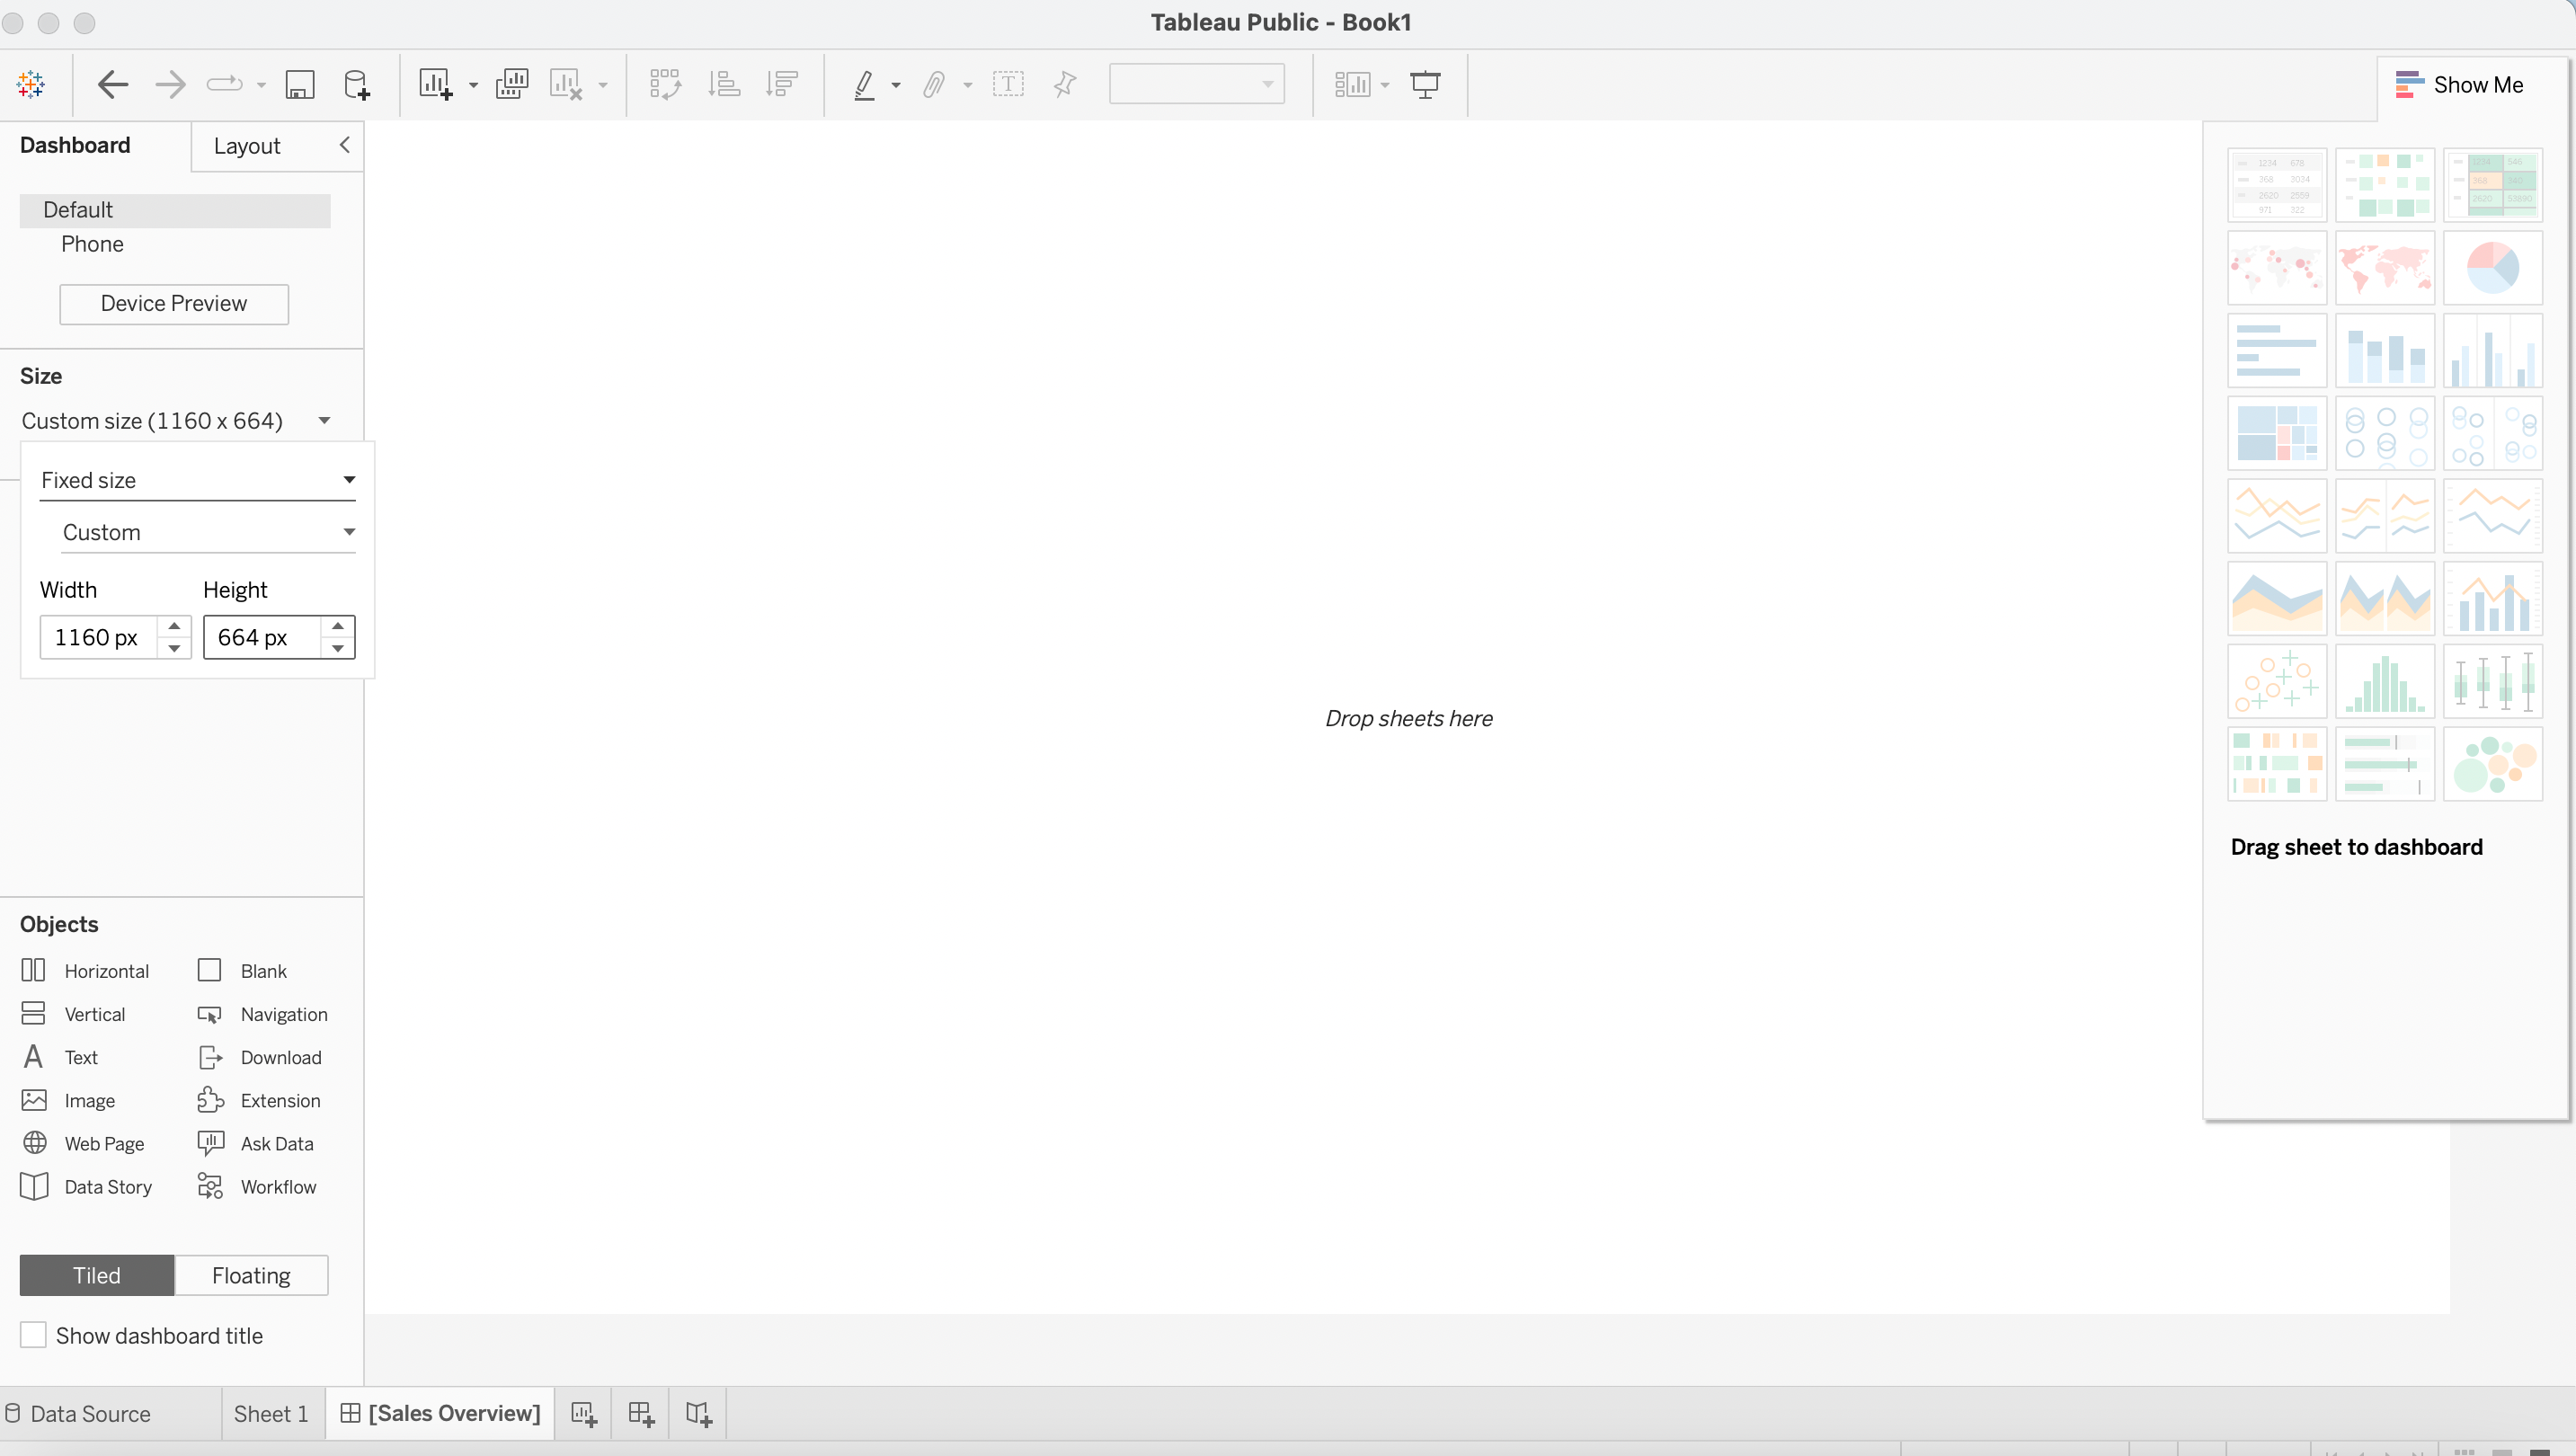This screenshot has height=1456, width=2576.
Task: Click the Duplicate sheet icon
Action: click(511, 85)
